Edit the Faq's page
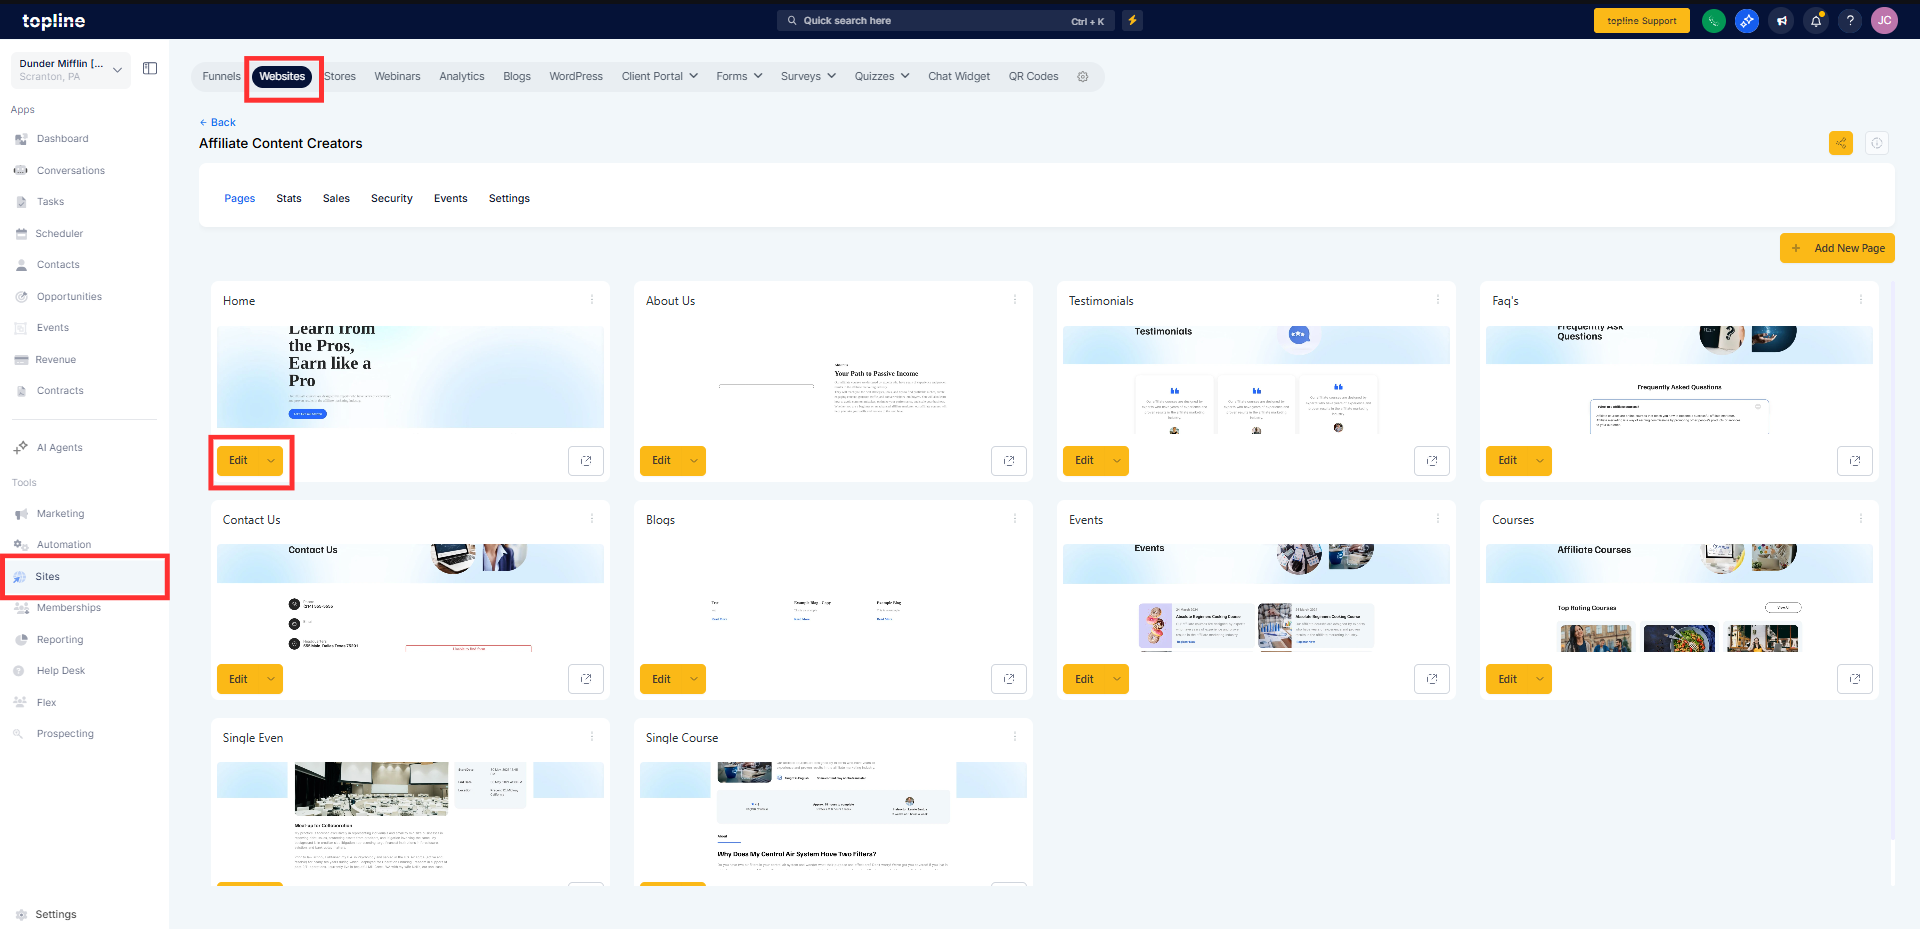1920x929 pixels. coord(1507,461)
